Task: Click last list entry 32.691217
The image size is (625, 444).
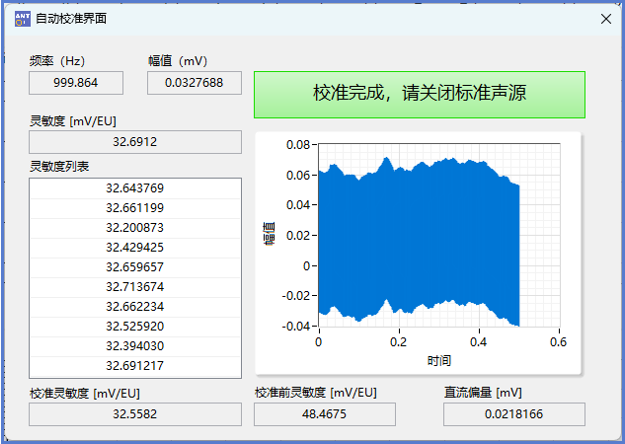Action: coord(135,366)
